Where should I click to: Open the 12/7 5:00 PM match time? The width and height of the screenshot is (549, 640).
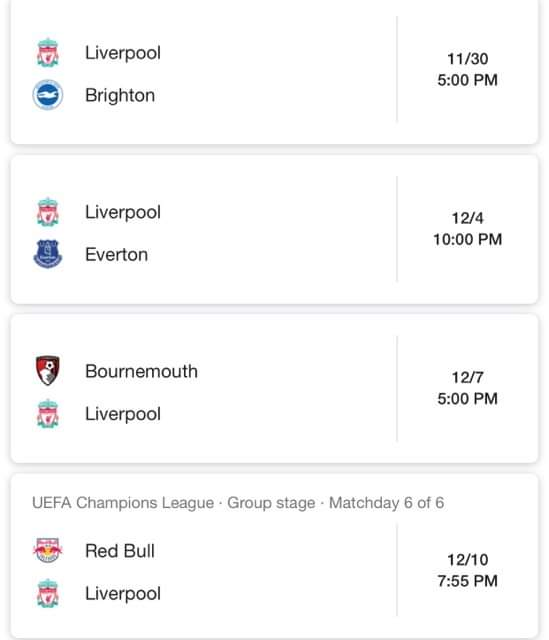(x=467, y=388)
